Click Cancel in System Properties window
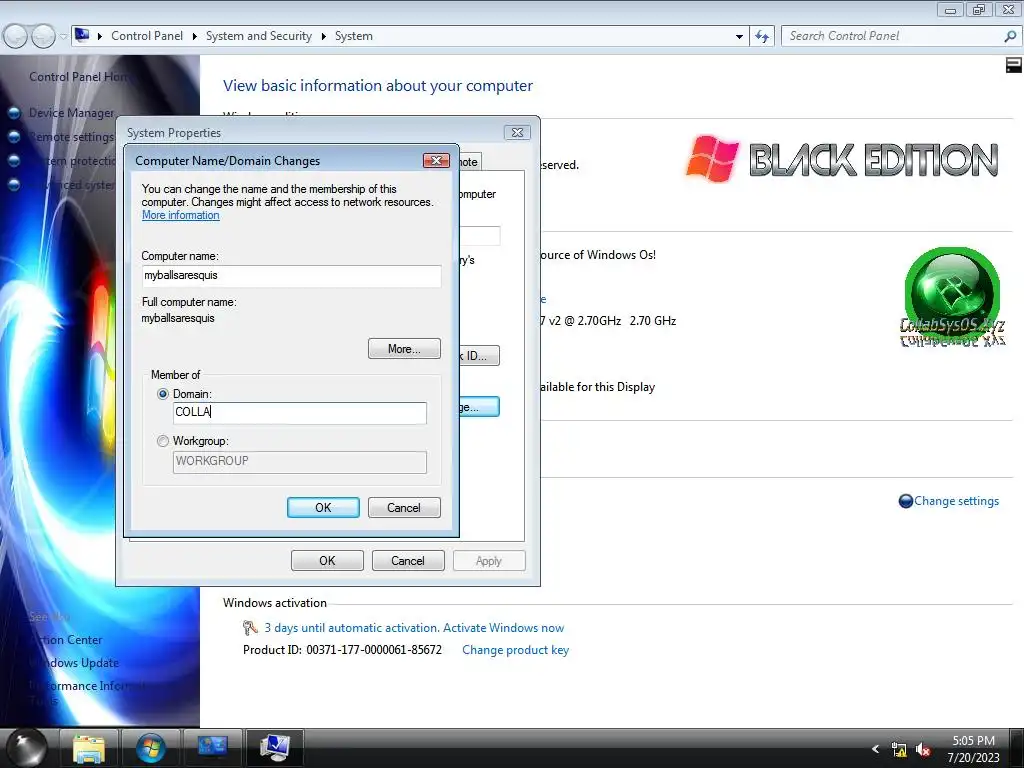The image size is (1024, 768). pyautogui.click(x=408, y=560)
